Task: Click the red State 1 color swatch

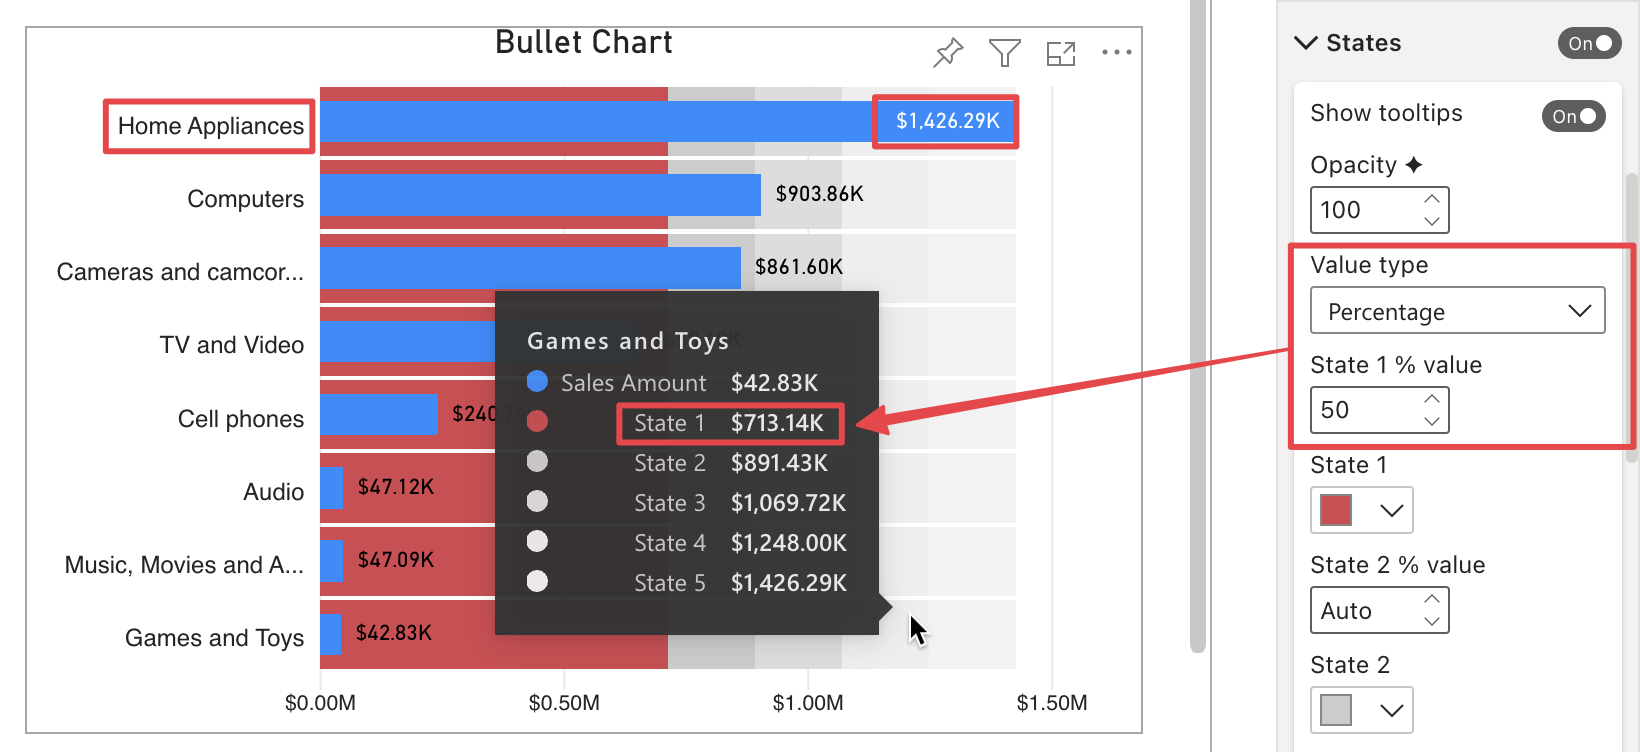Action: 1336,510
